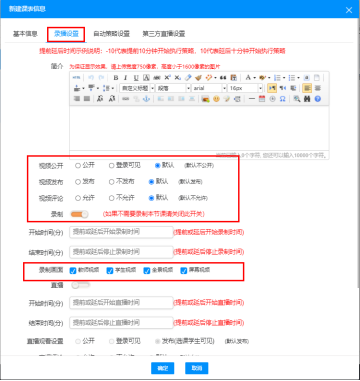This screenshot has width=360, height=381.
Task: Uncheck the 教师视频 checkbox
Action: tap(73, 271)
